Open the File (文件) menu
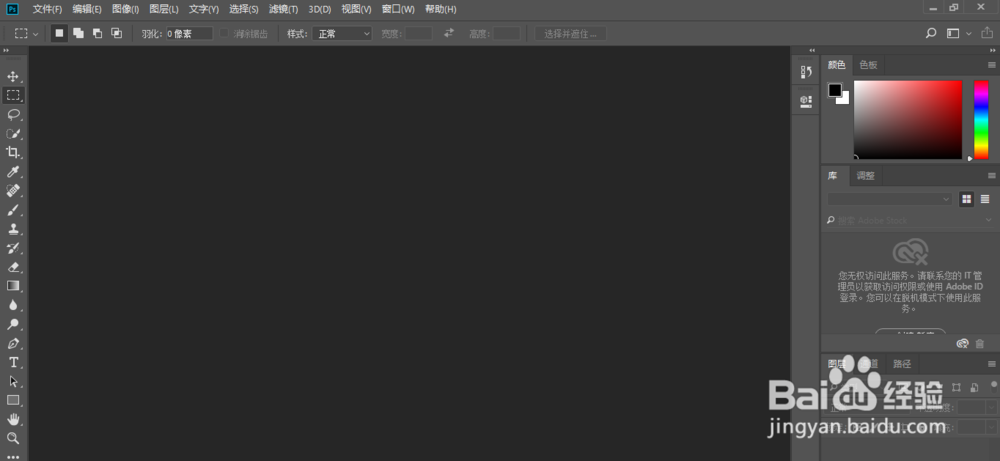This screenshot has height=461, width=1000. 47,9
